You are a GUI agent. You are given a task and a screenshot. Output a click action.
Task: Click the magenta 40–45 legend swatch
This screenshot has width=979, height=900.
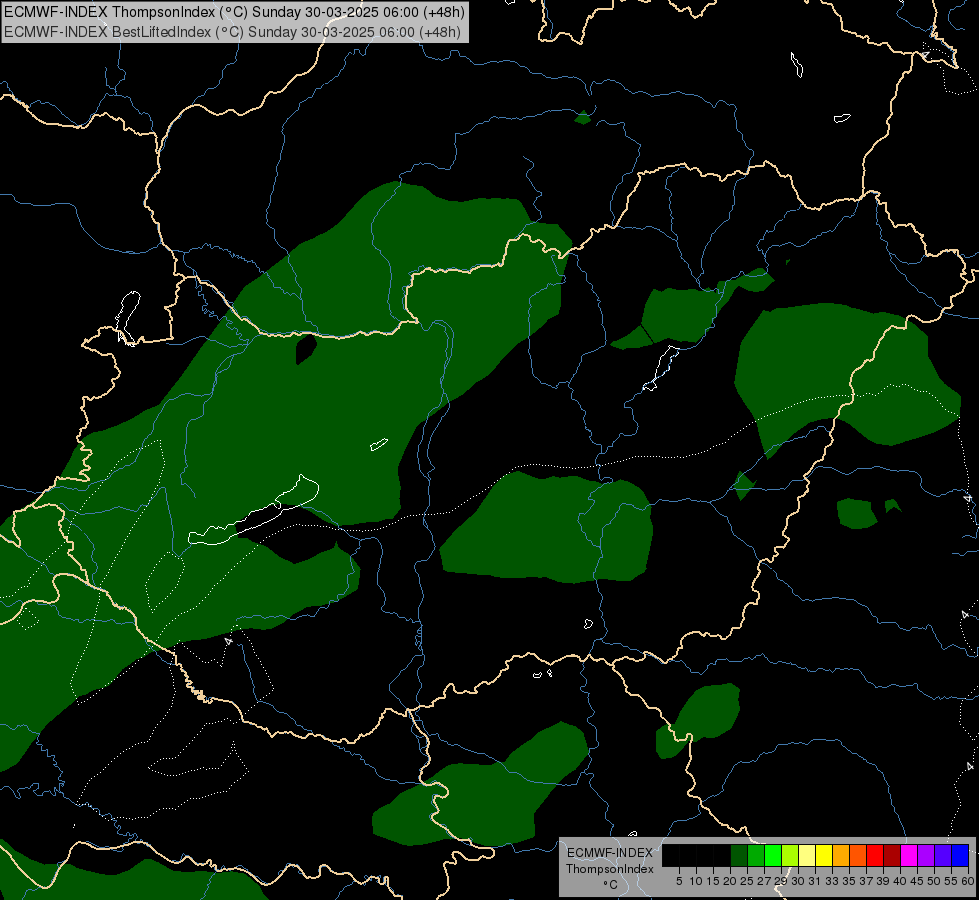pos(909,855)
